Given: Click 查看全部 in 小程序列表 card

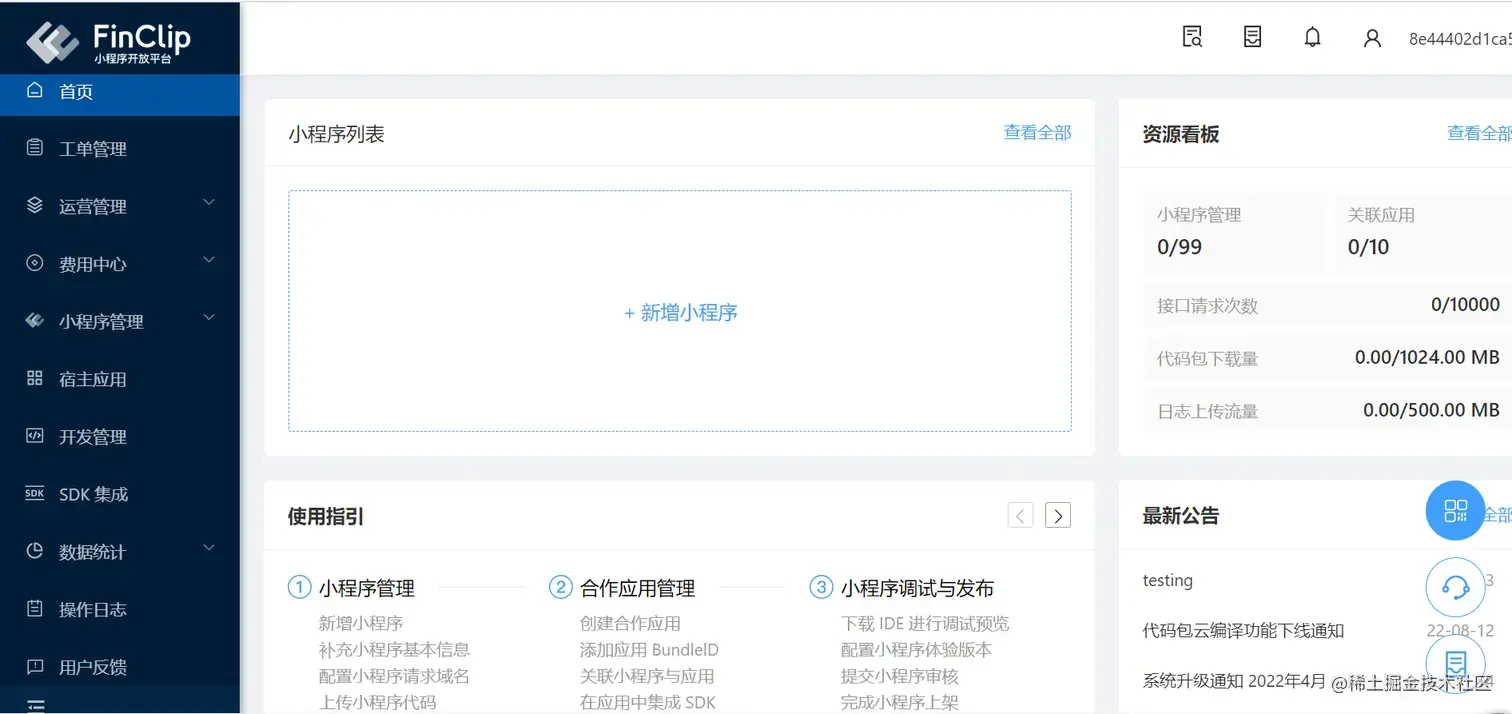Looking at the screenshot, I should coord(1037,132).
